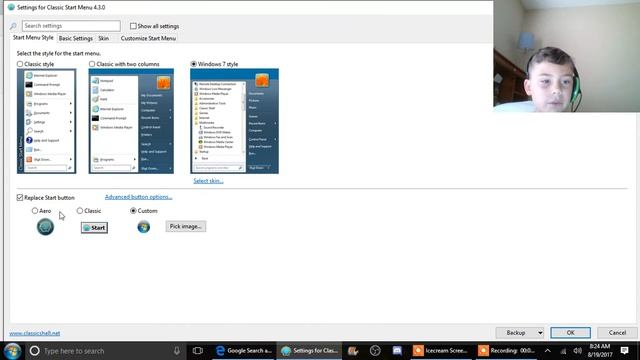Open the Icecream Screen Recorder taskbar button
The image size is (640, 360).
tap(440, 351)
